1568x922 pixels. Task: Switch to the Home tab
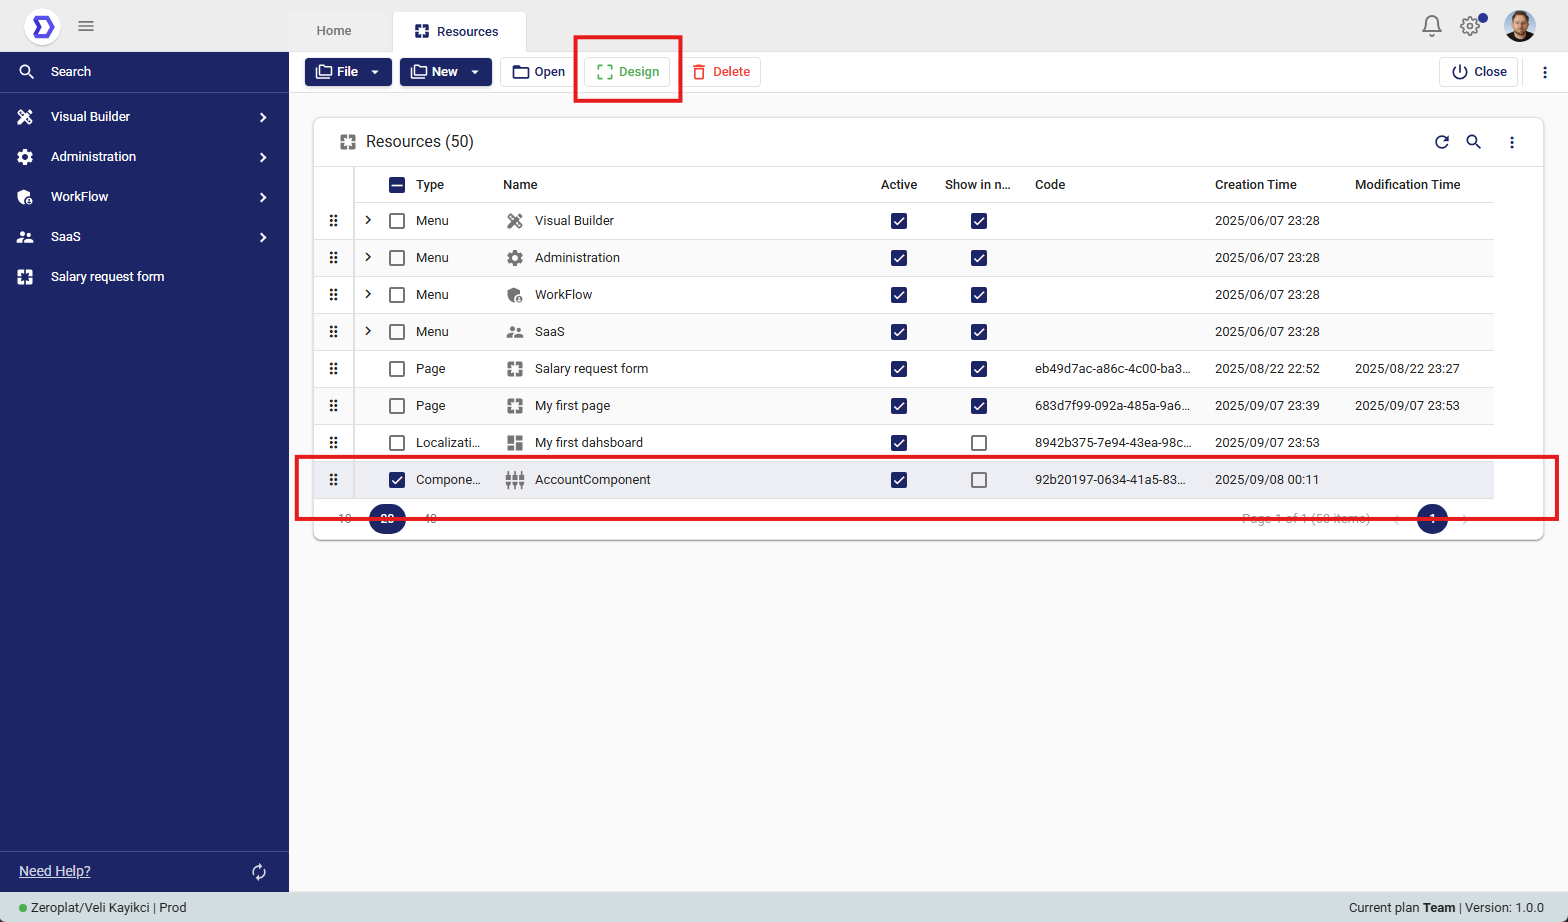[334, 31]
